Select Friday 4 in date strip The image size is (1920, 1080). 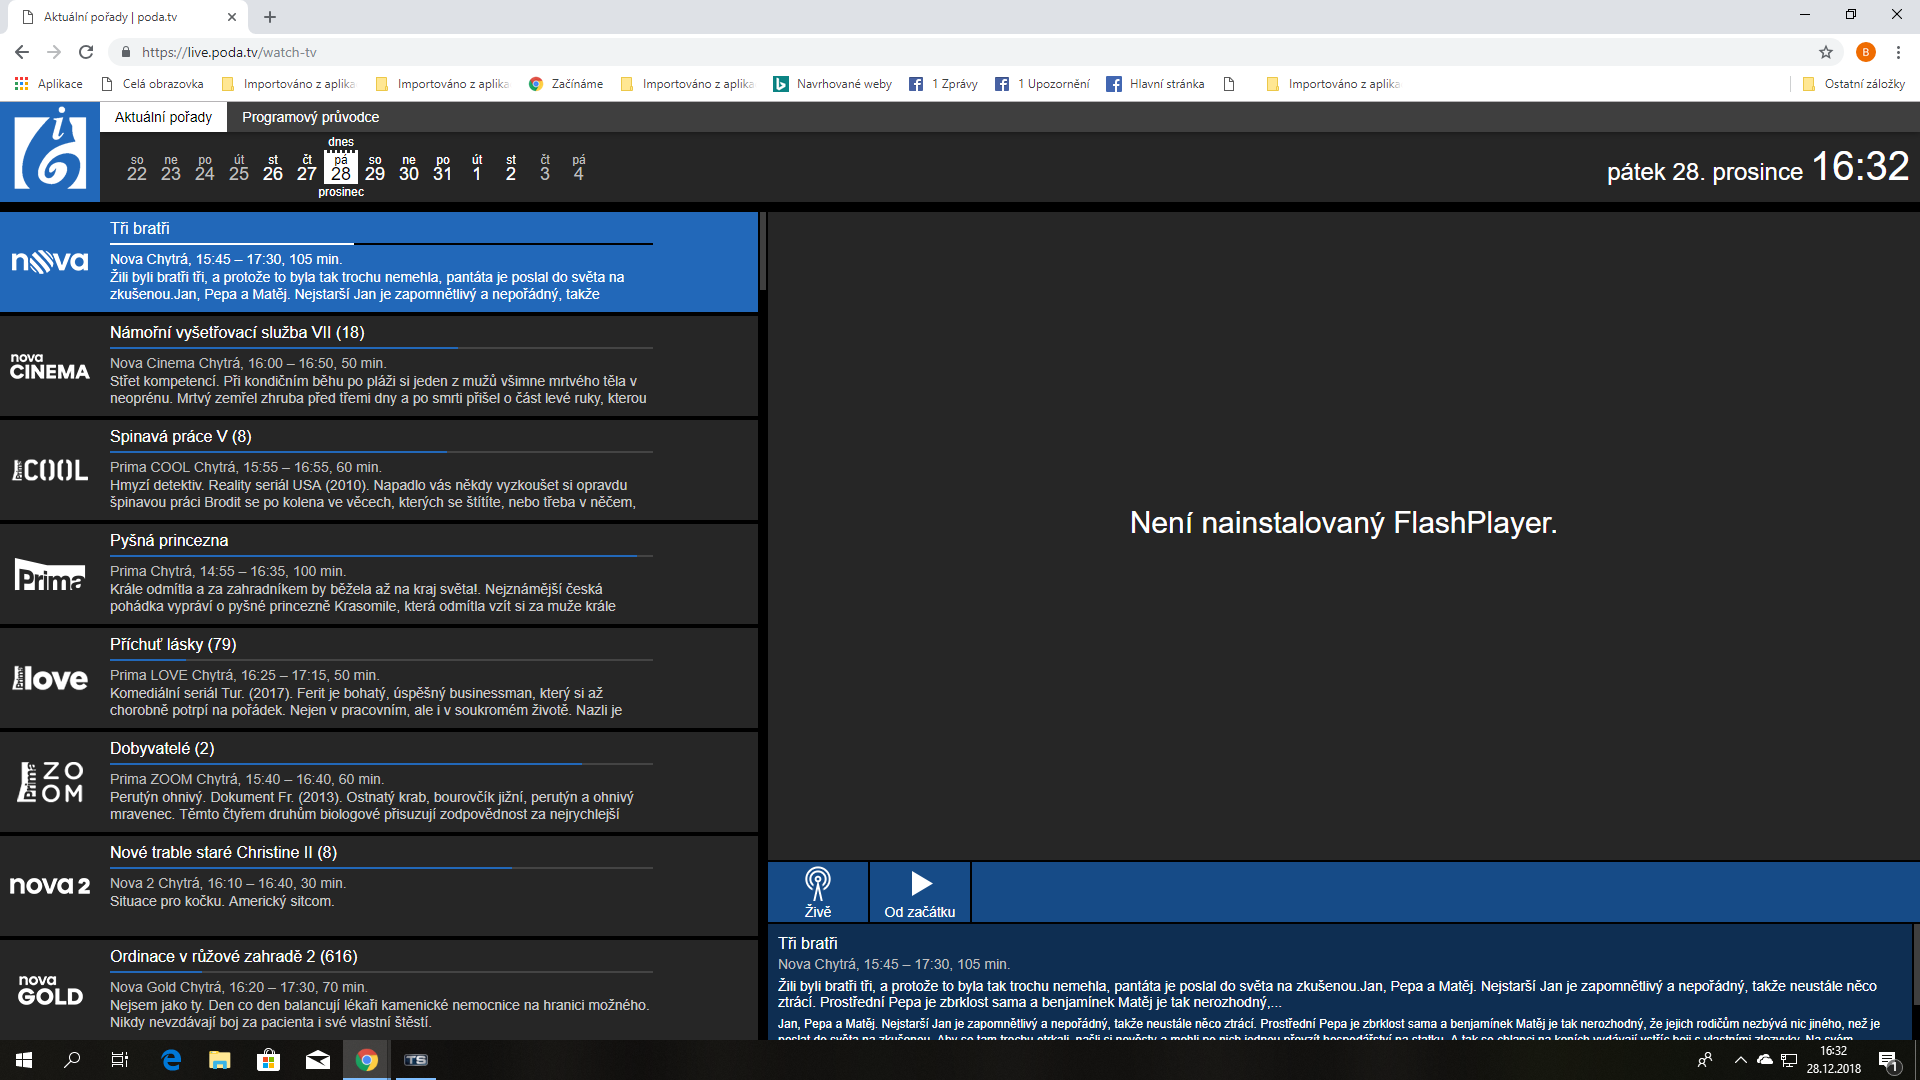pyautogui.click(x=578, y=168)
